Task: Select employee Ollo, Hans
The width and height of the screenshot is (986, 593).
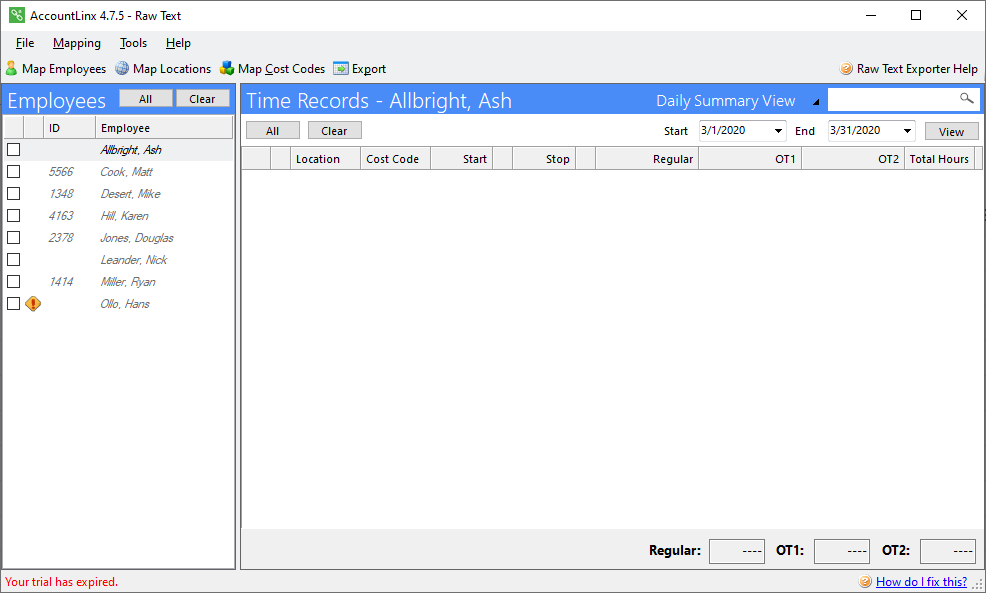Action: point(125,304)
